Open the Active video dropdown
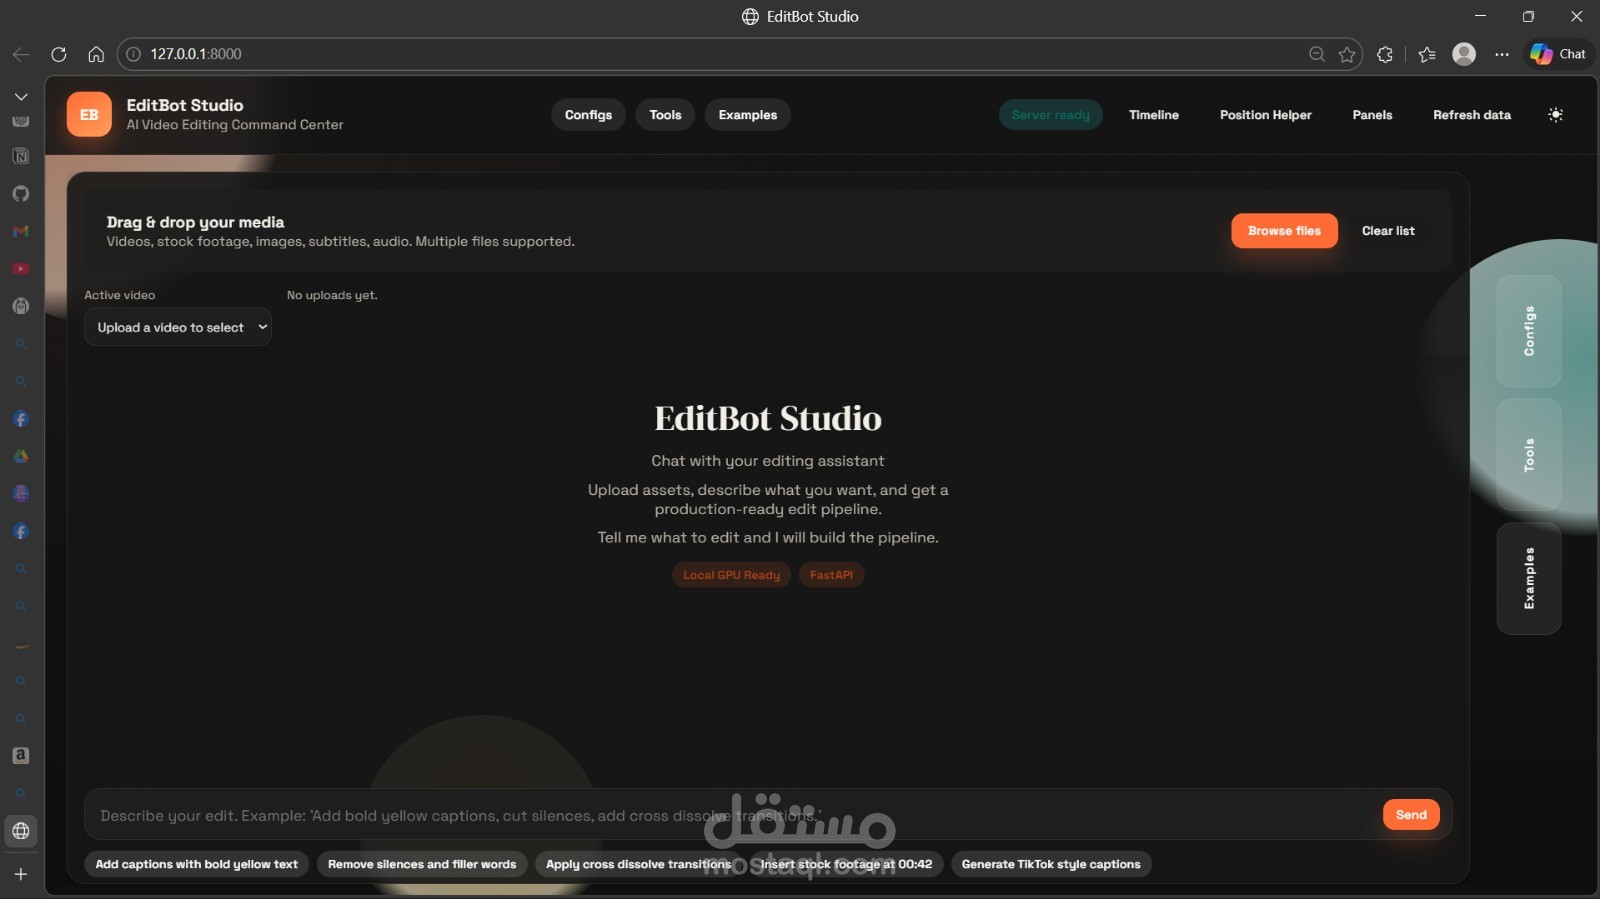The height and width of the screenshot is (899, 1600). [x=178, y=327]
